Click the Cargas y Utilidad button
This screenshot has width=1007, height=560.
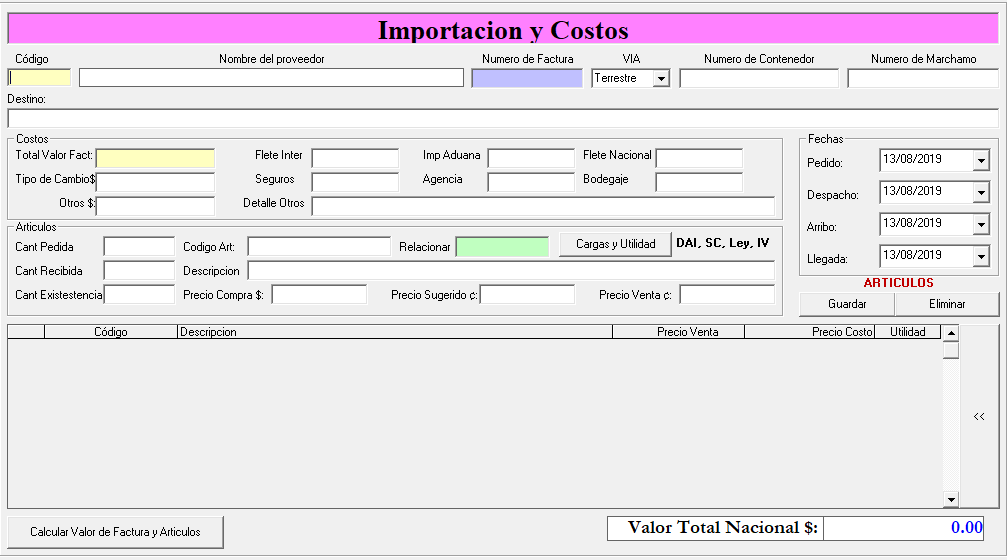pyautogui.click(x=615, y=245)
